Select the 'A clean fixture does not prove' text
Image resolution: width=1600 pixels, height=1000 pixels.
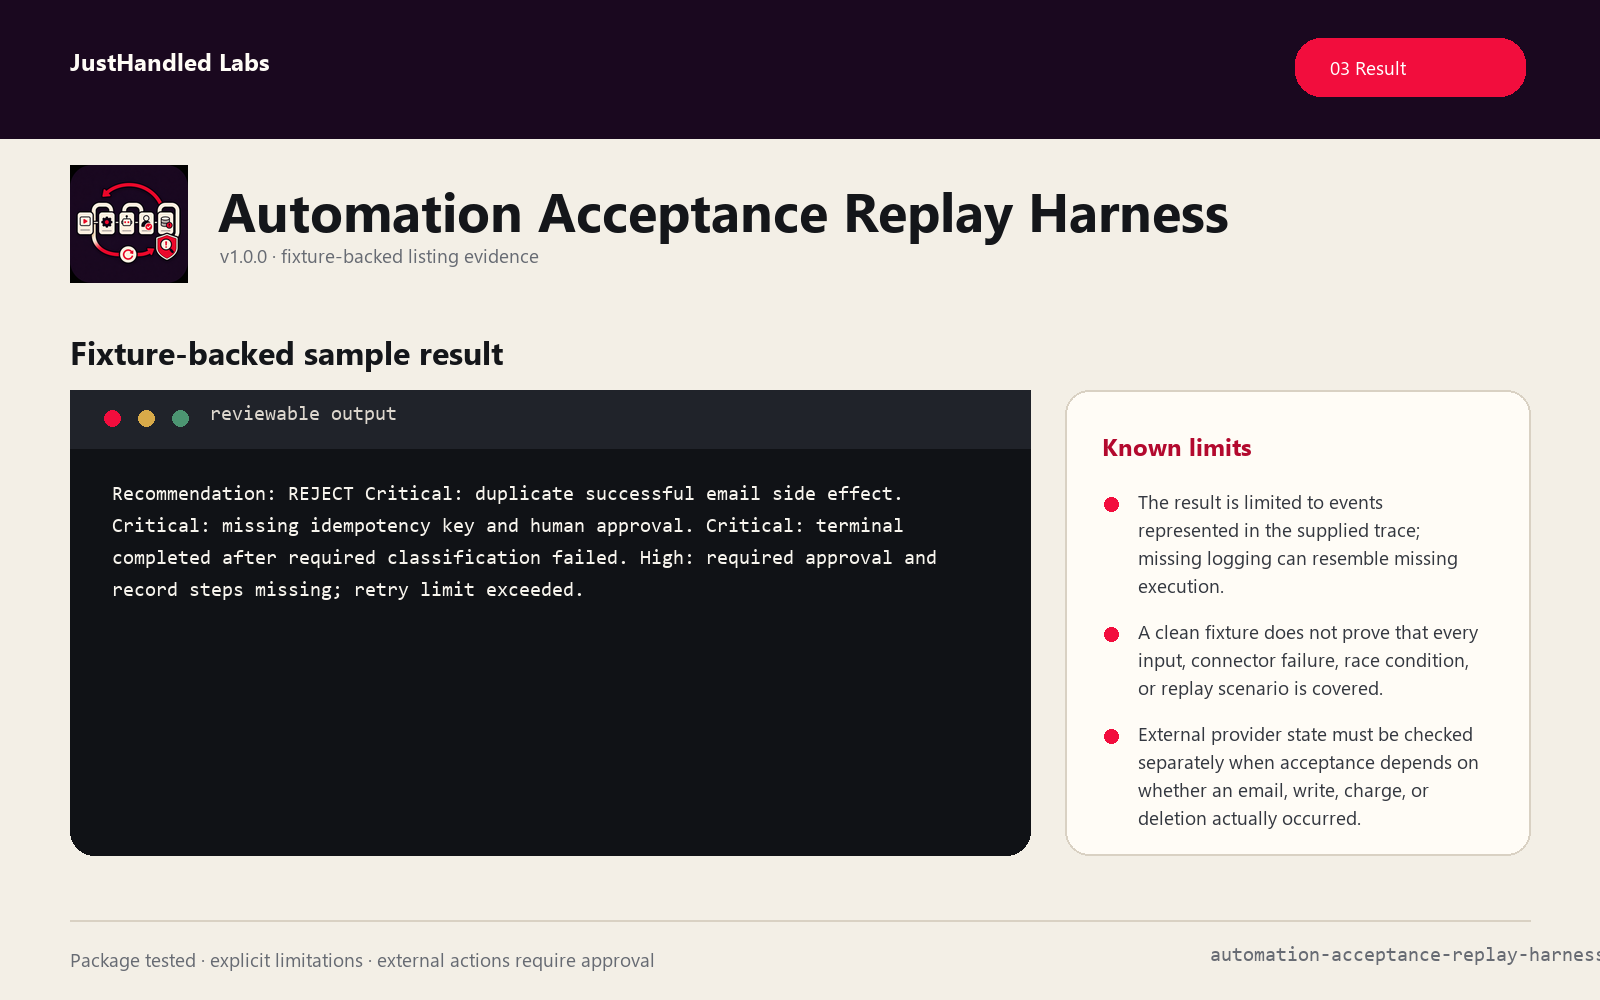1308,661
